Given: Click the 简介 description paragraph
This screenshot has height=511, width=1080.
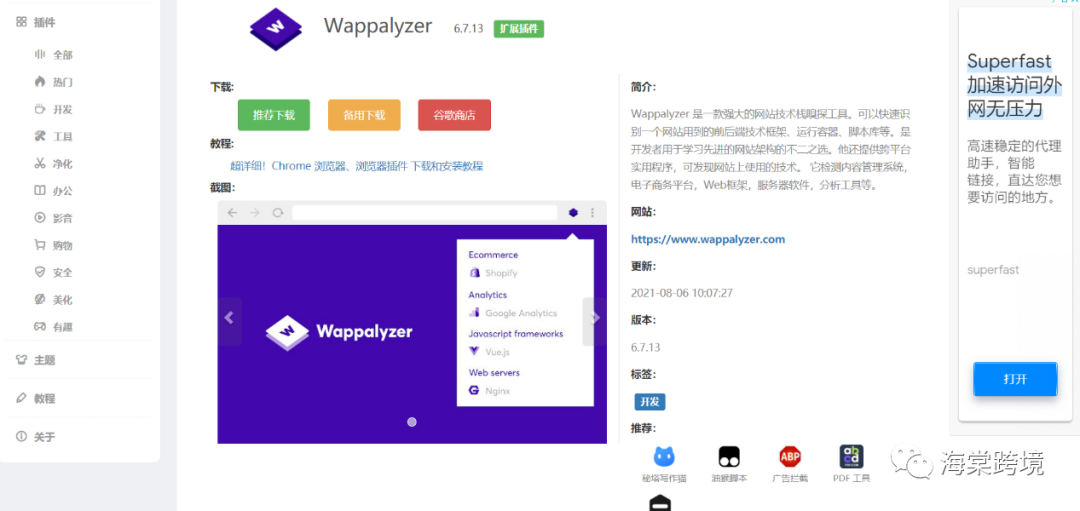Looking at the screenshot, I should (771, 149).
